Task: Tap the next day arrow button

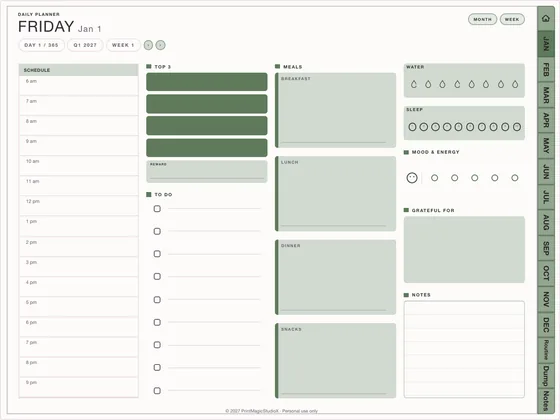Action: [161, 45]
